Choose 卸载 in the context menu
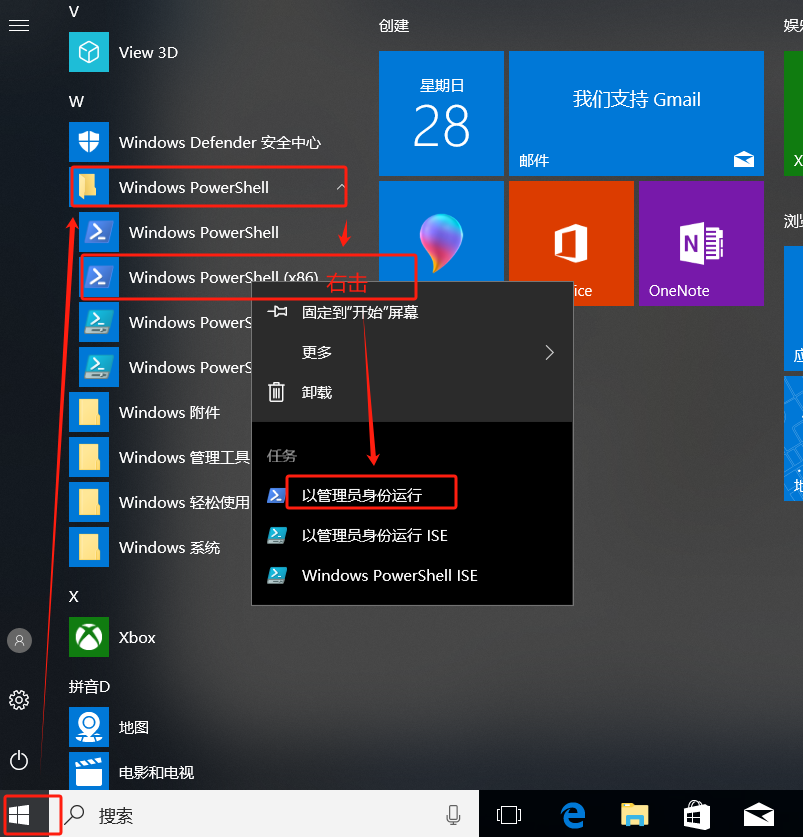This screenshot has width=803, height=837. [x=412, y=392]
